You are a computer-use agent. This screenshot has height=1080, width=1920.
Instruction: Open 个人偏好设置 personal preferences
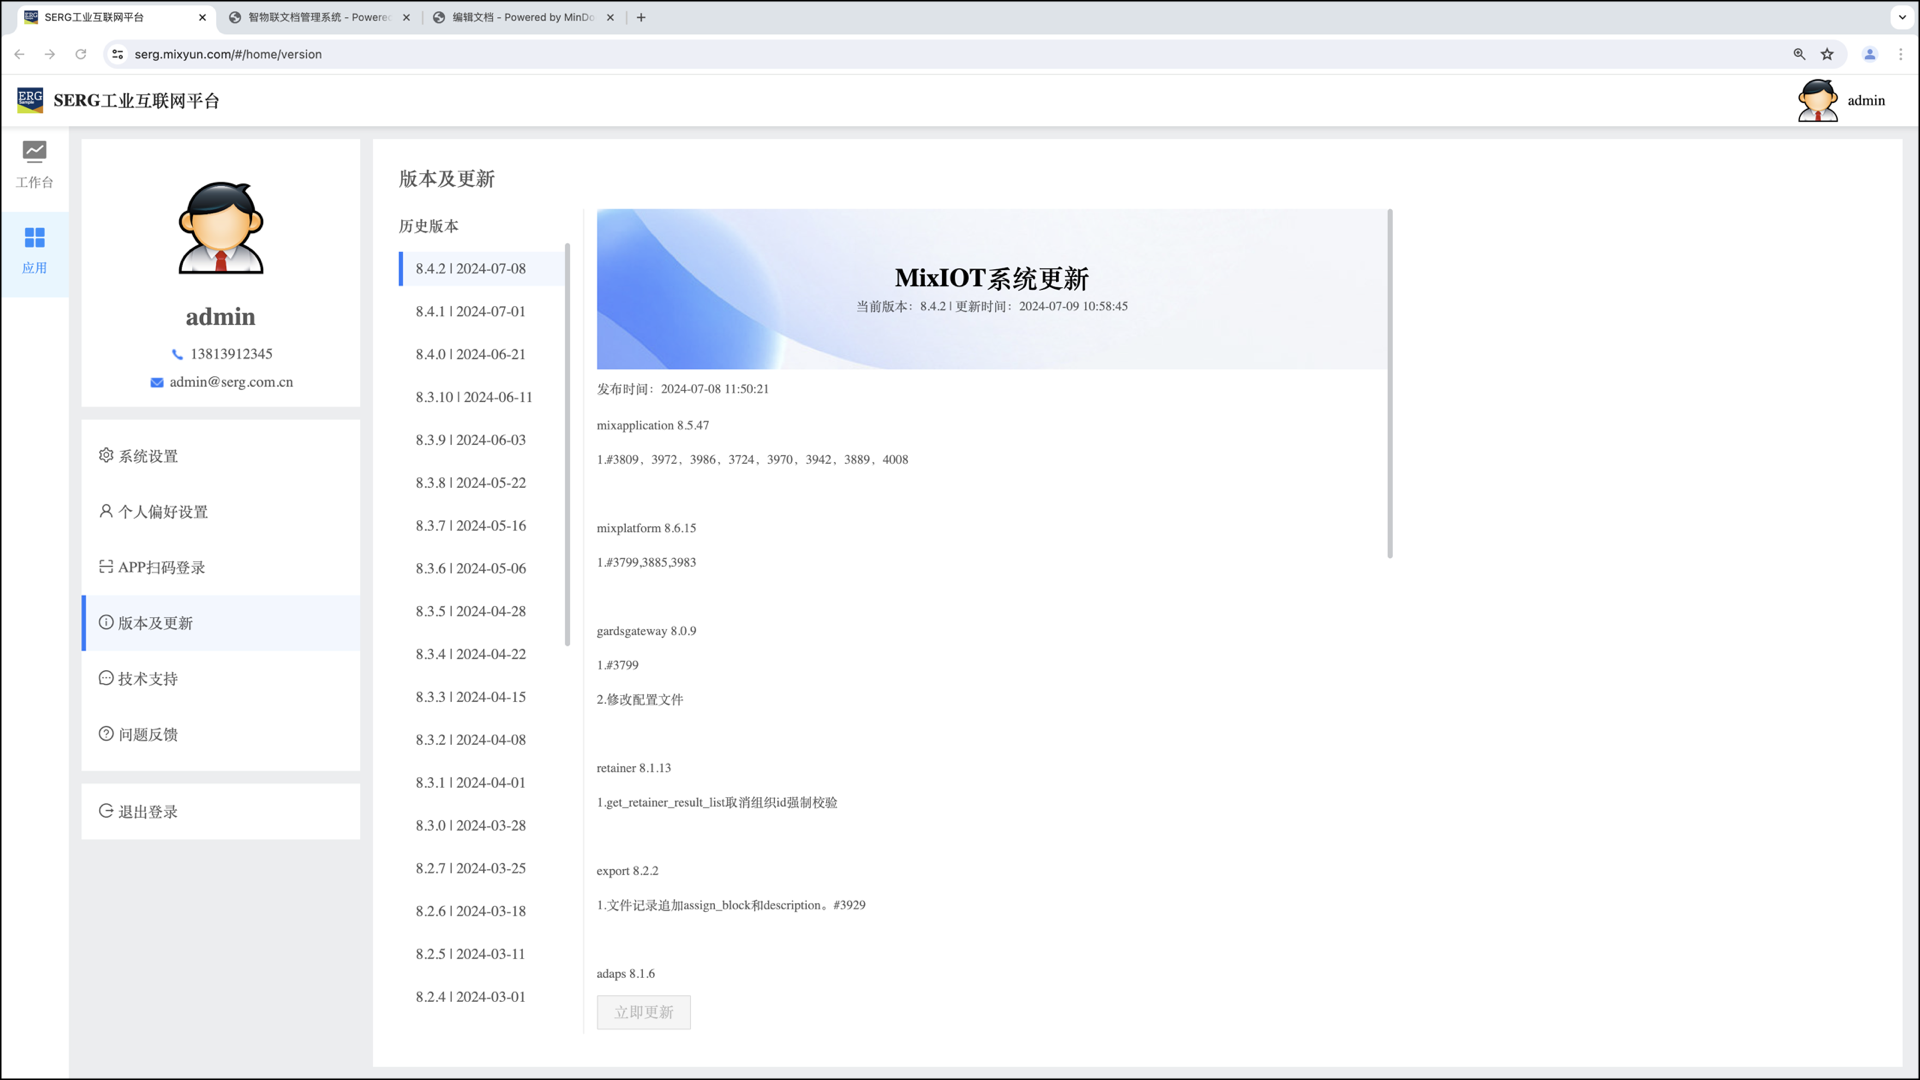point(162,512)
